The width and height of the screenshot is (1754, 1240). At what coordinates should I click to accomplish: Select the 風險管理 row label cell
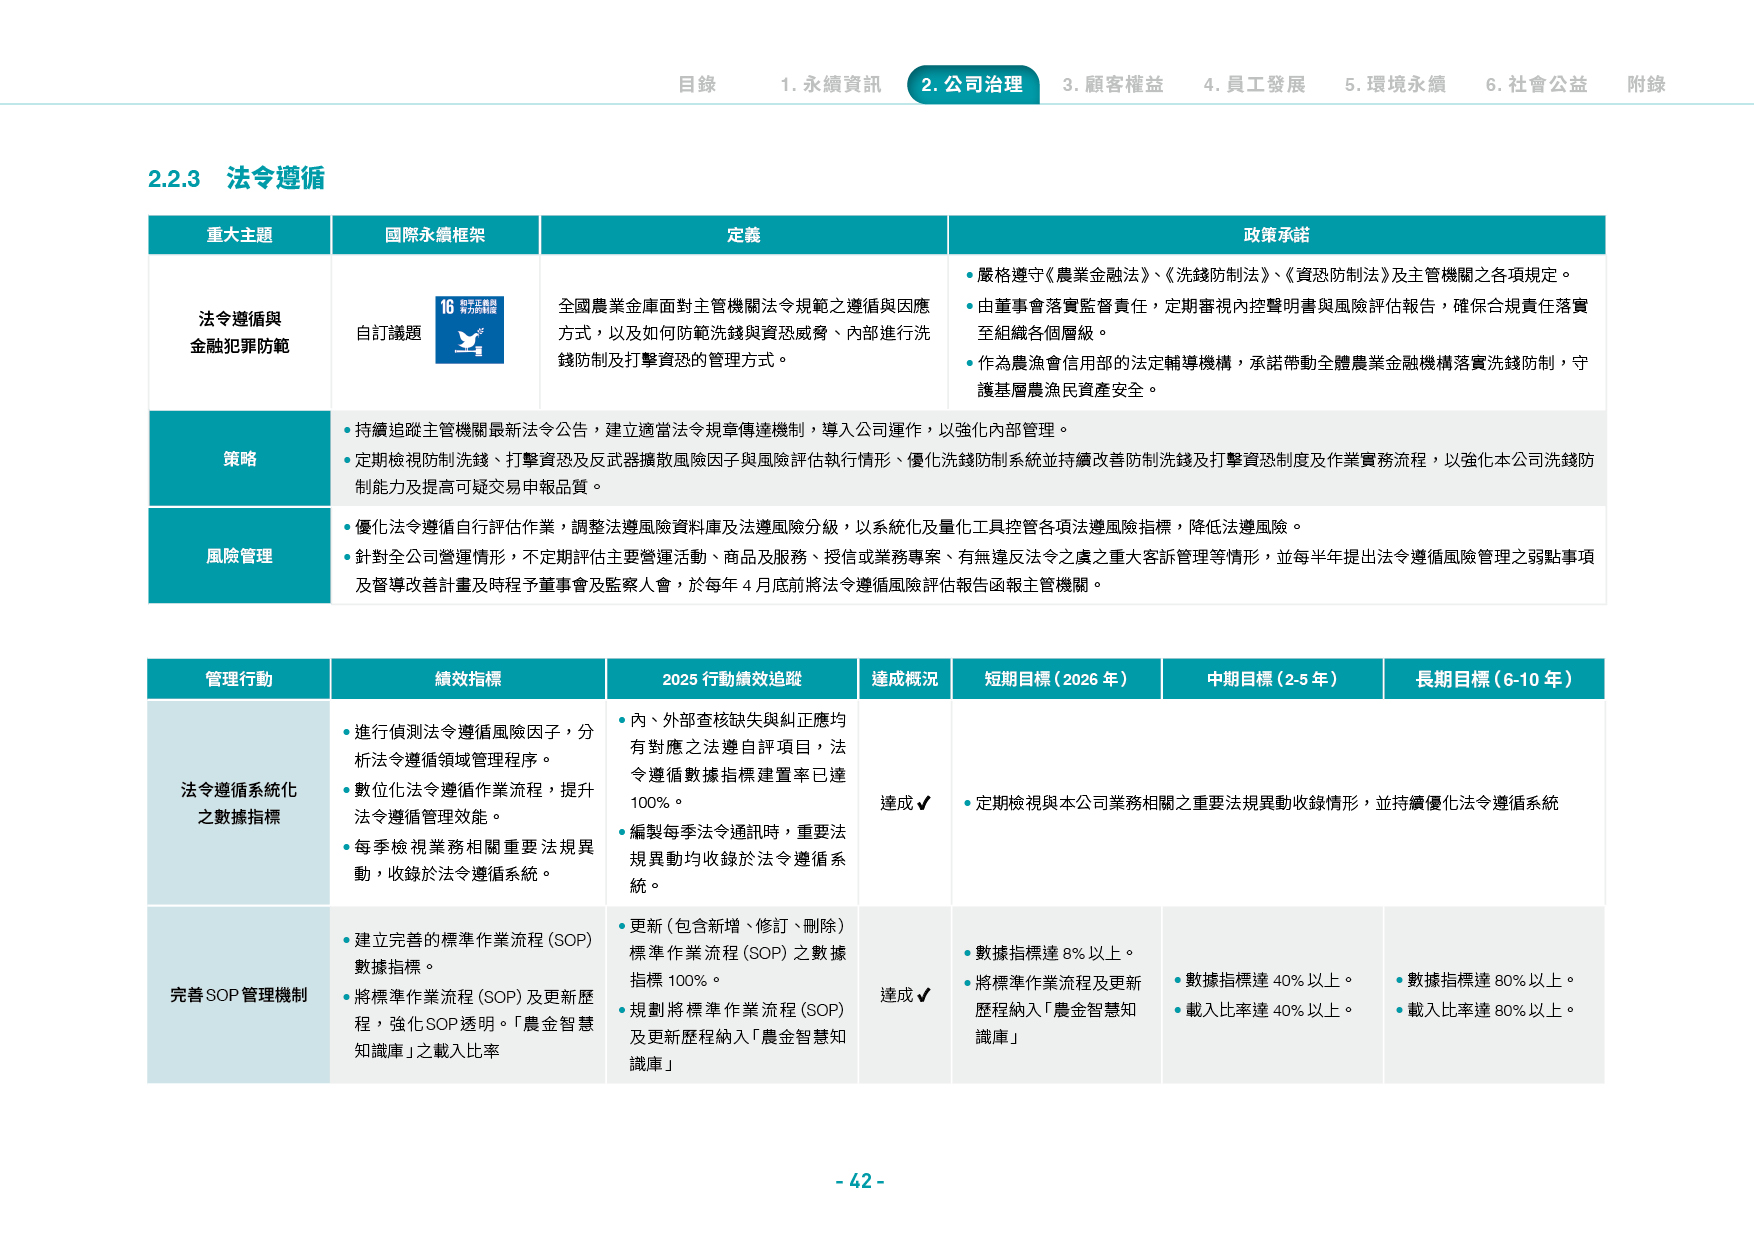(x=240, y=556)
